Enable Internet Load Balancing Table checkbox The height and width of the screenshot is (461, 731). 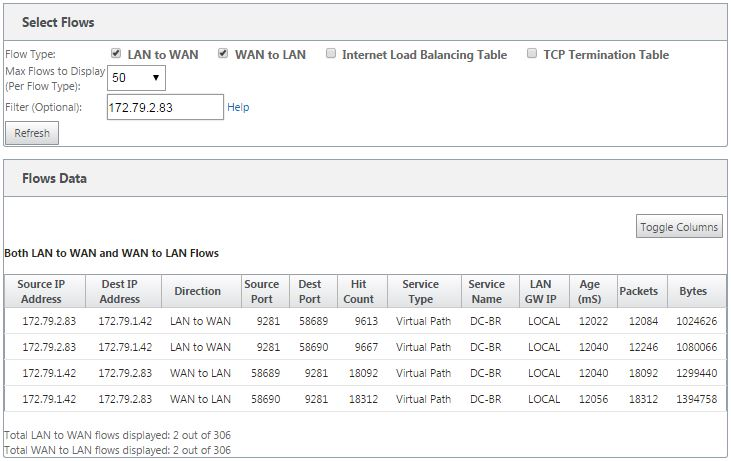pos(331,53)
